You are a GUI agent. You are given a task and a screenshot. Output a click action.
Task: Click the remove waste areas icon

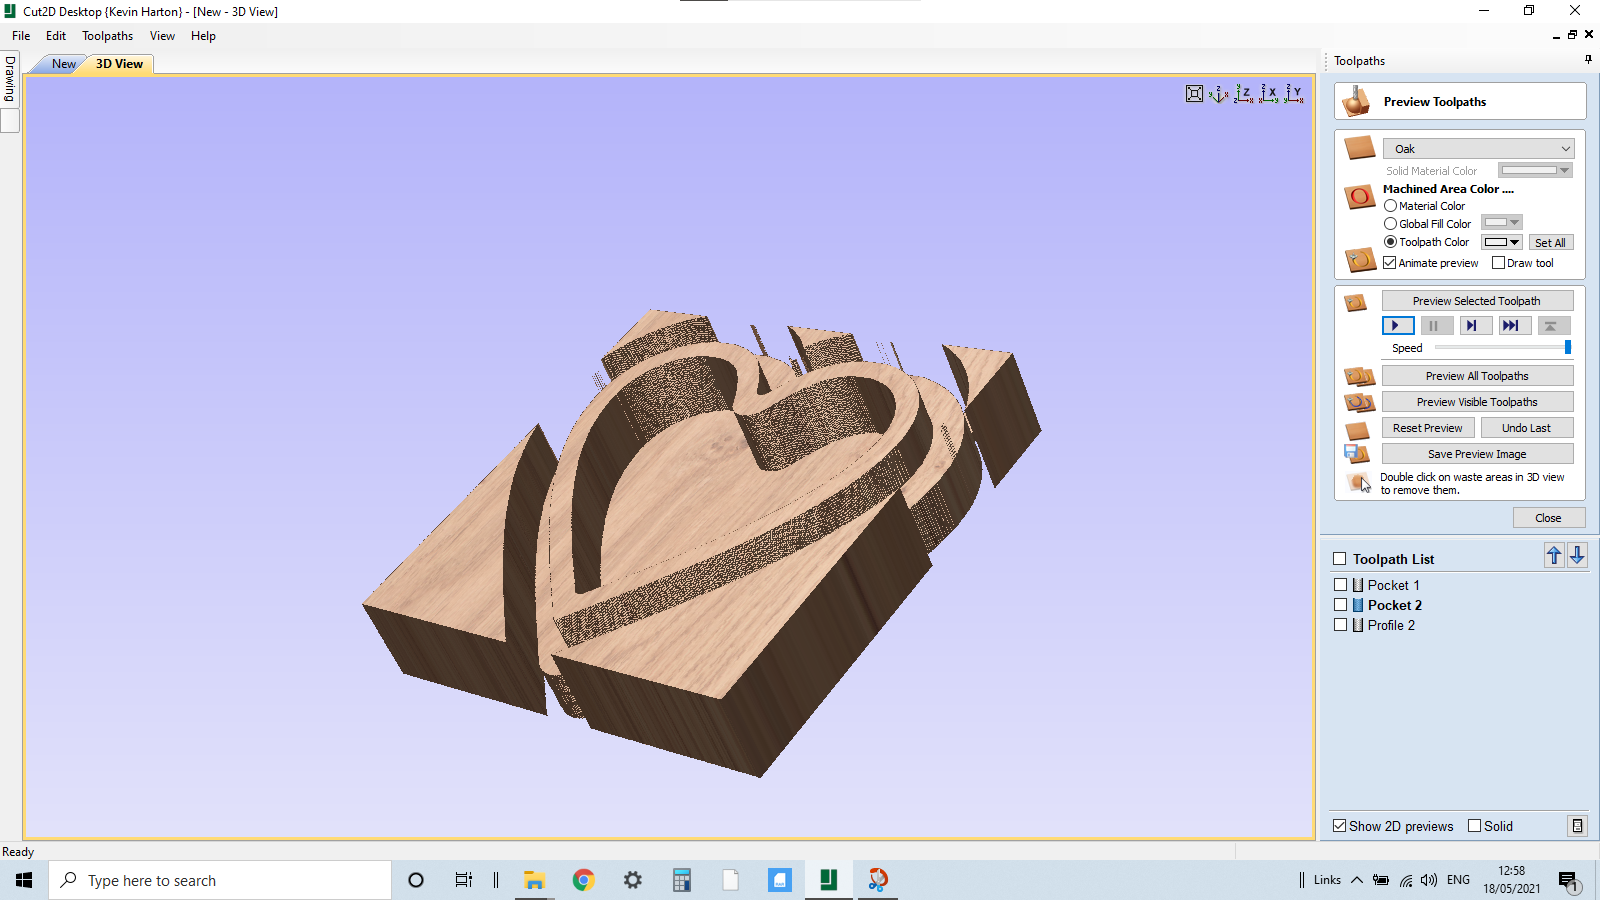pos(1359,483)
